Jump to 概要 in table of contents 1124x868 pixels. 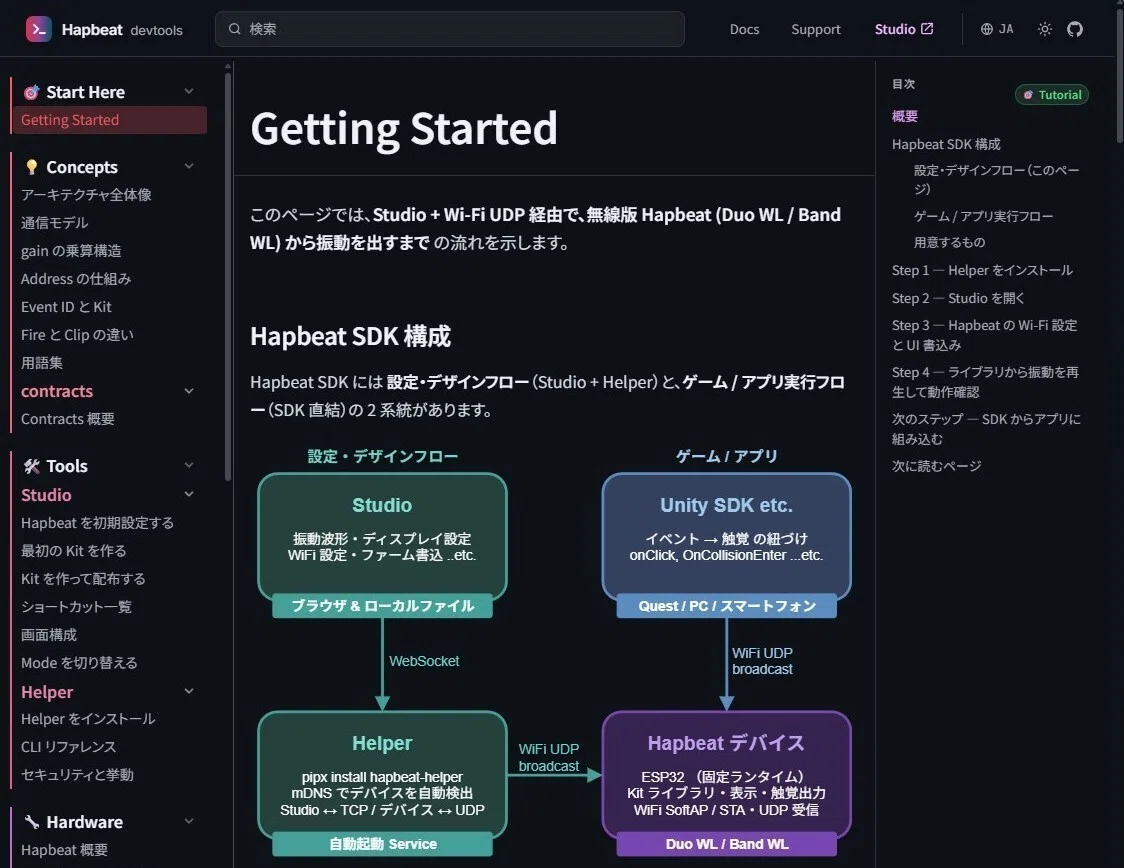[905, 116]
